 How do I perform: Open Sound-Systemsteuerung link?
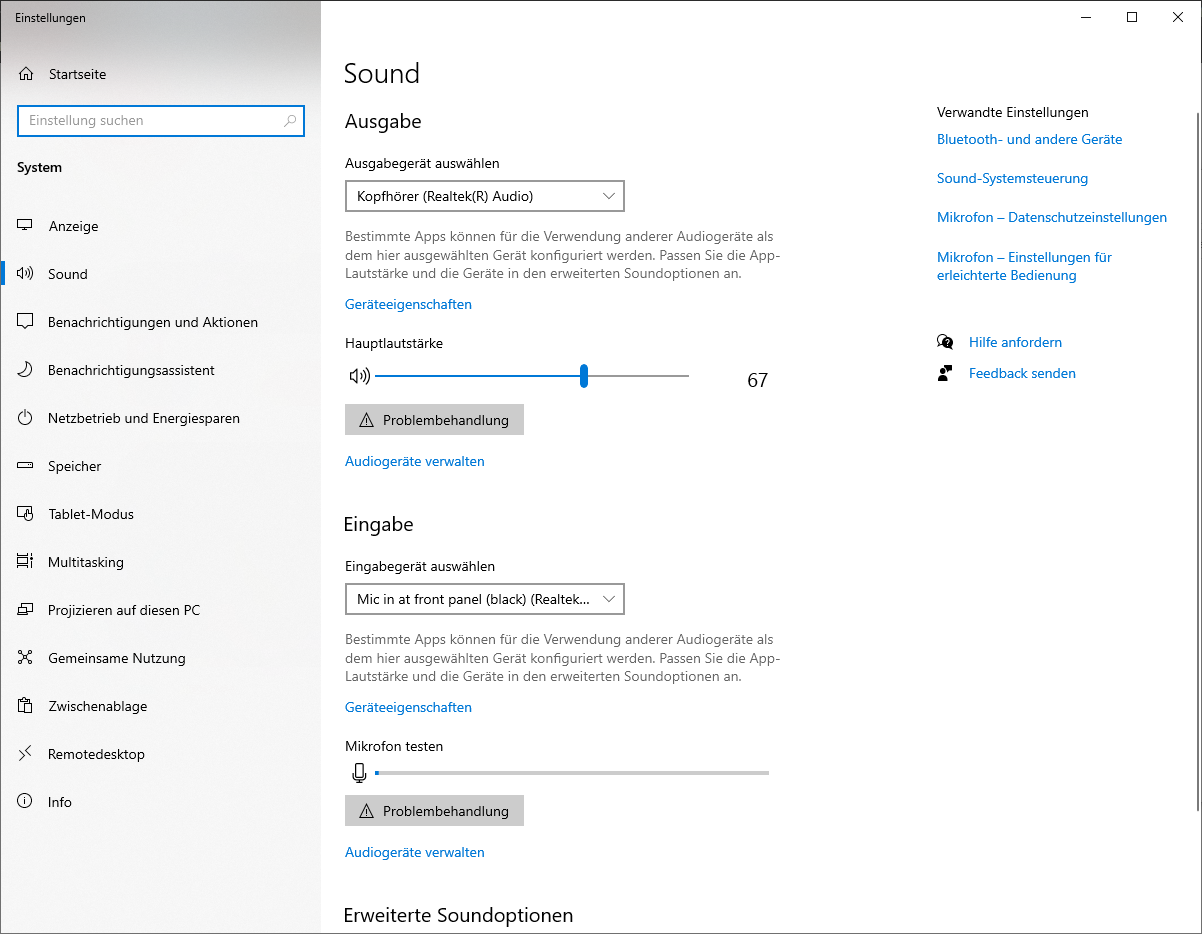point(1012,178)
